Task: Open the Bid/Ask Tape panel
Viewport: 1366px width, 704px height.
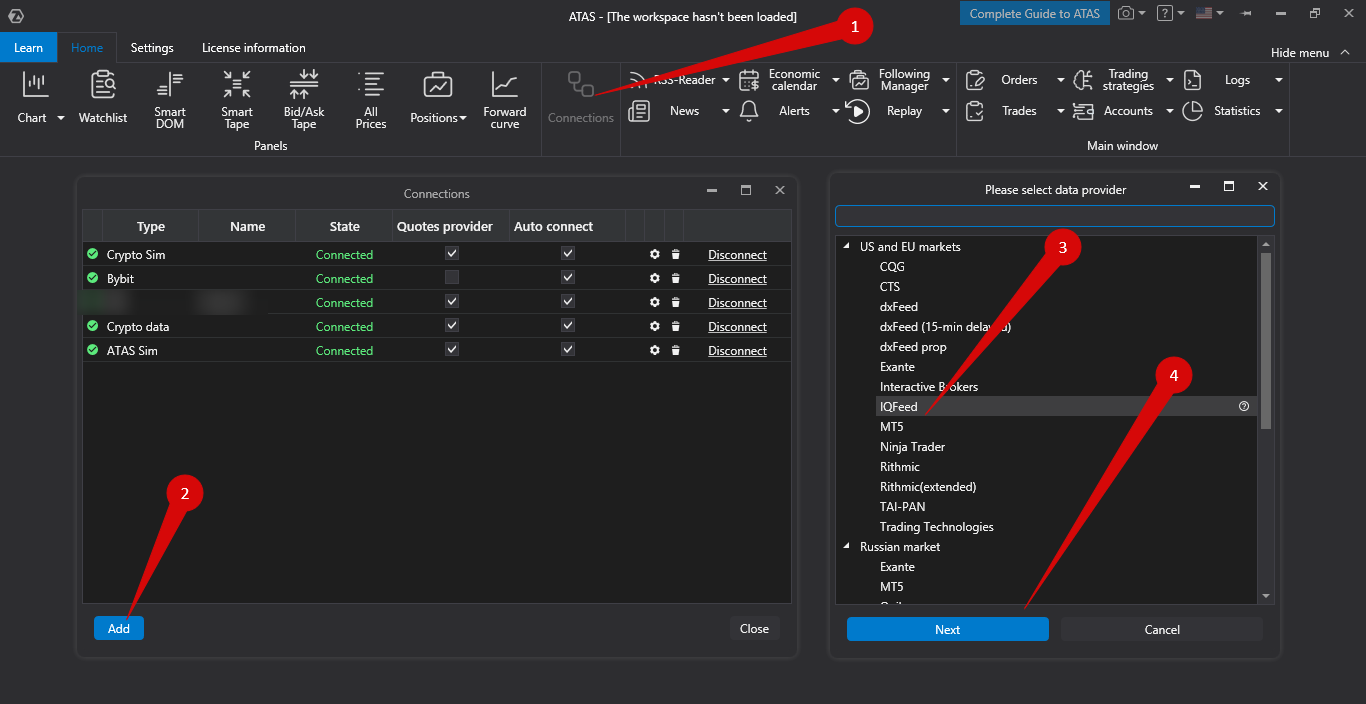Action: 304,100
